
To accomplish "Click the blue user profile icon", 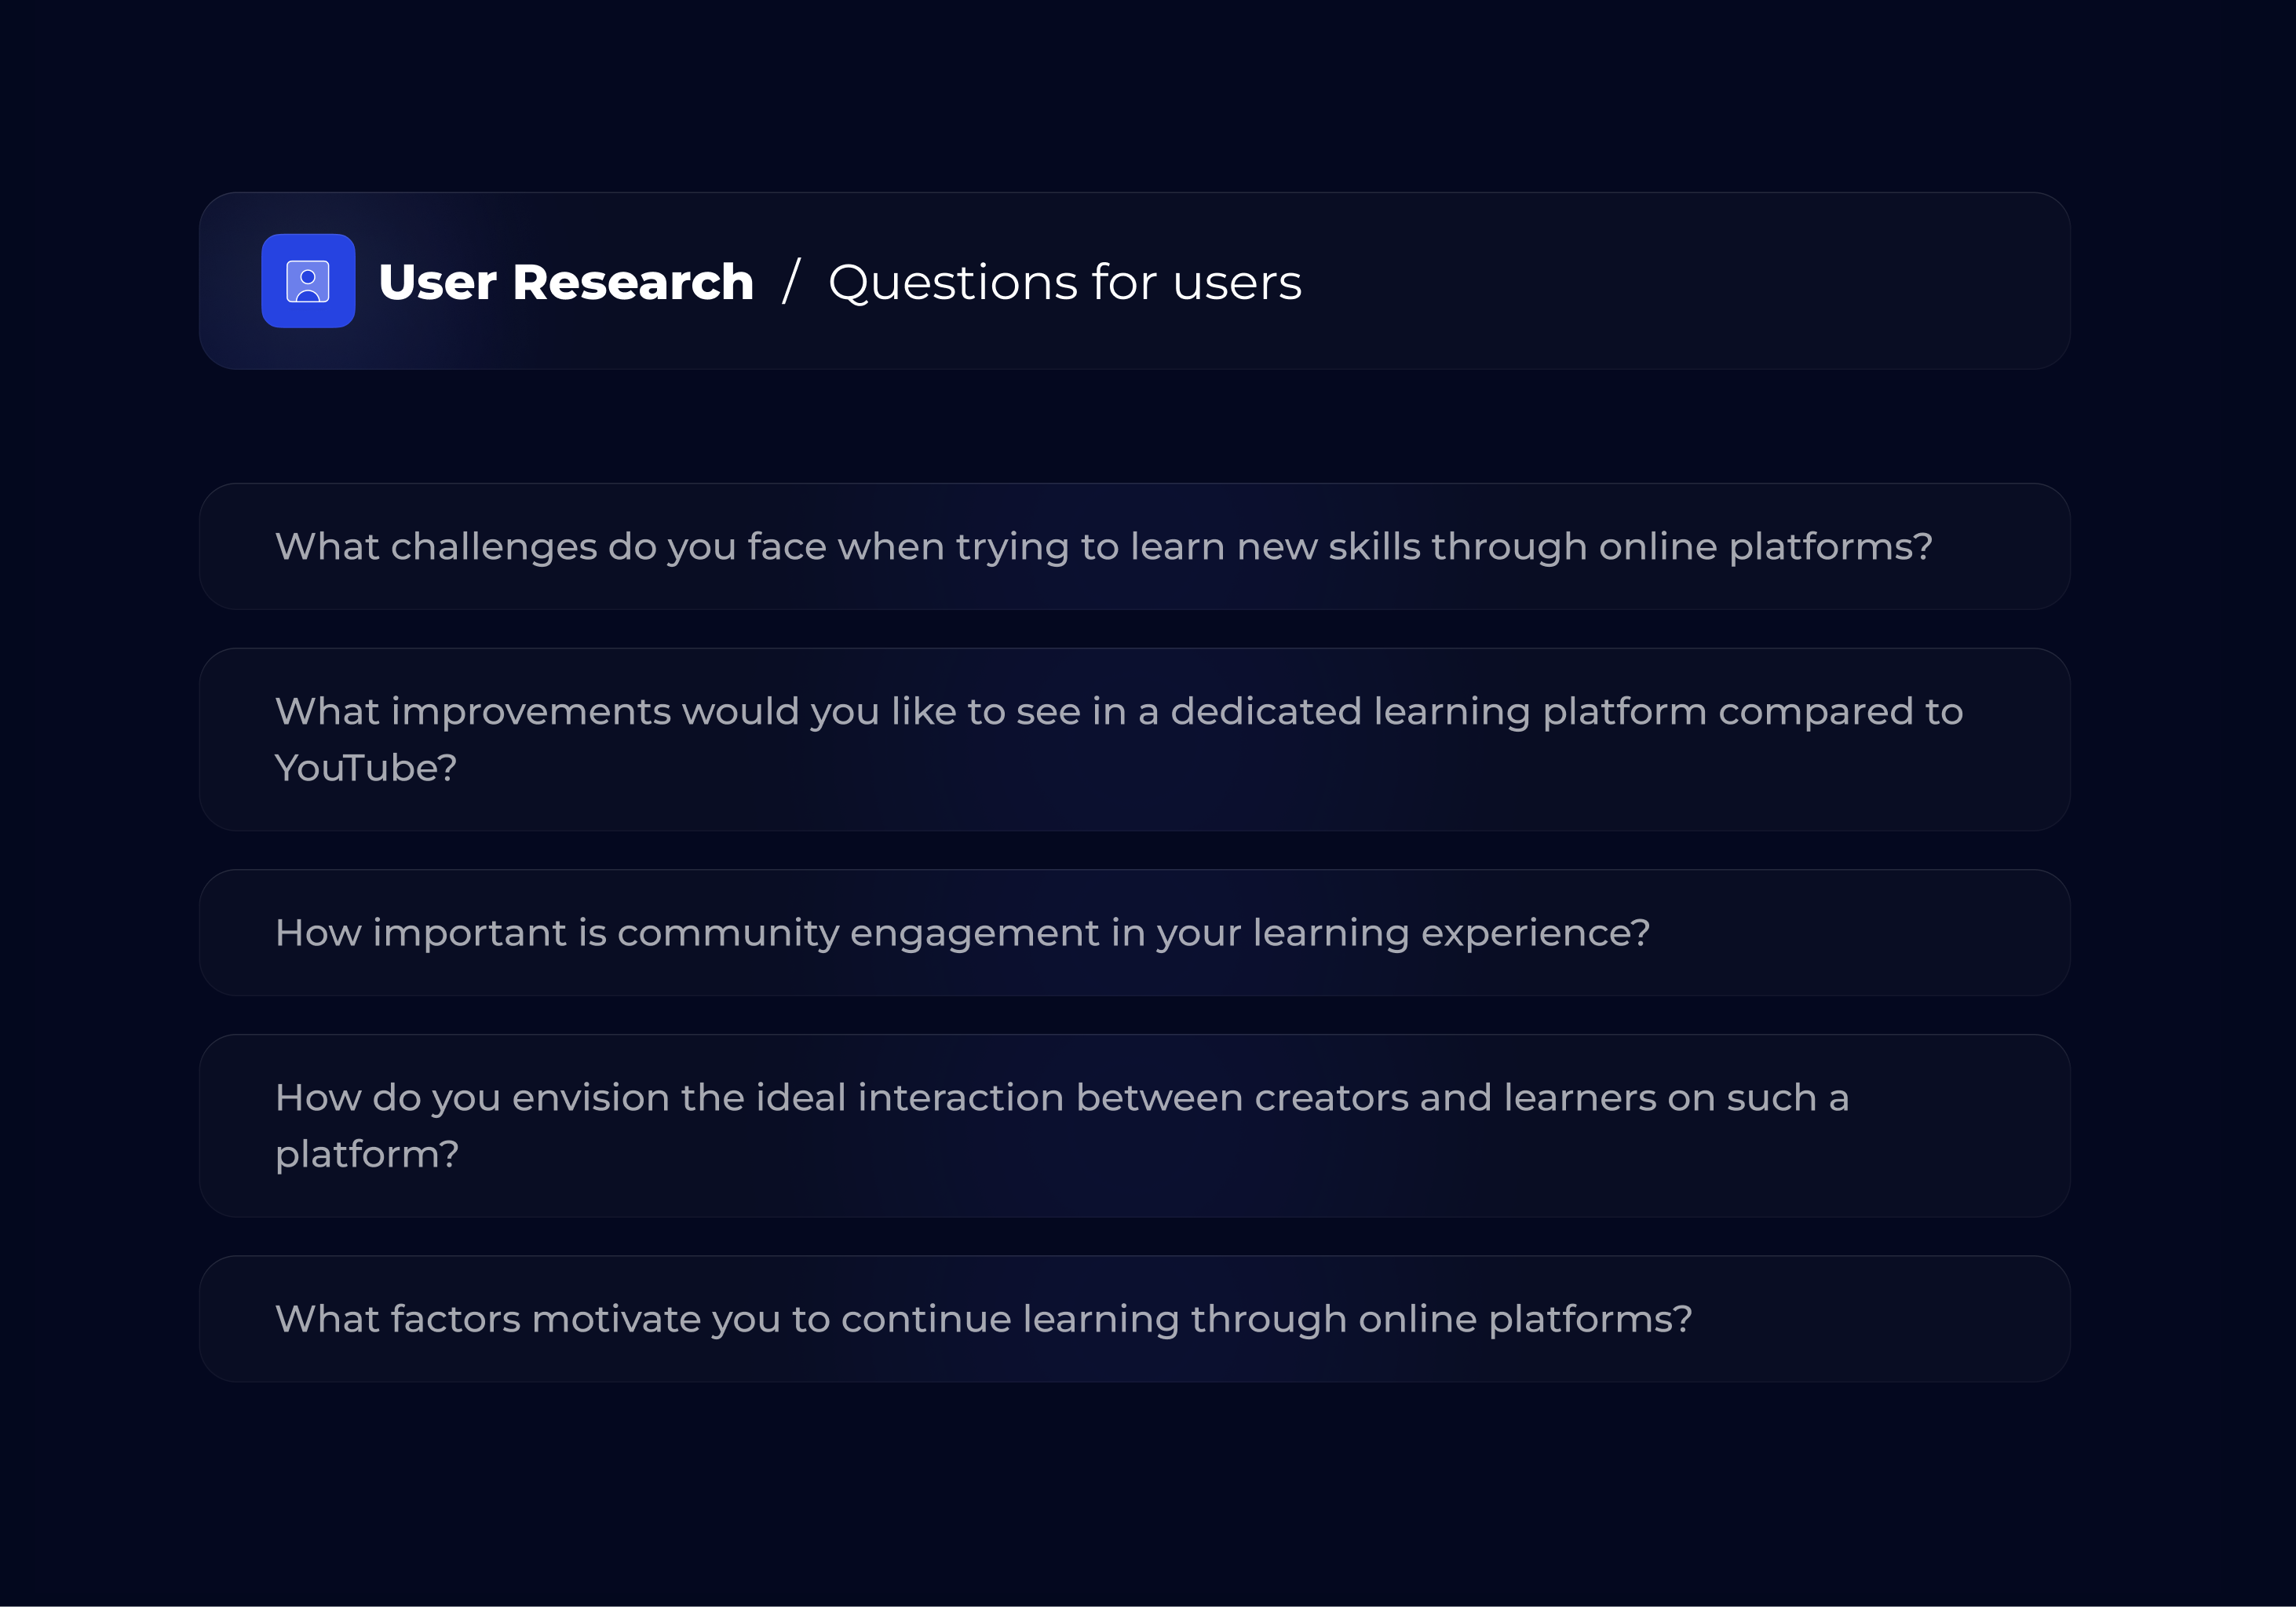I will [308, 281].
